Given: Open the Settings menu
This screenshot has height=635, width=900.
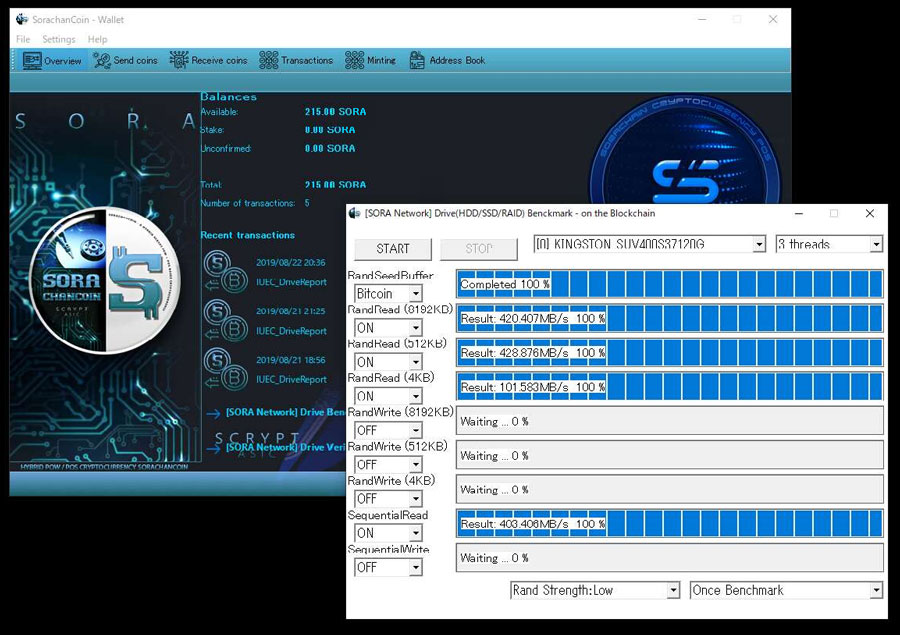Looking at the screenshot, I should (x=59, y=39).
